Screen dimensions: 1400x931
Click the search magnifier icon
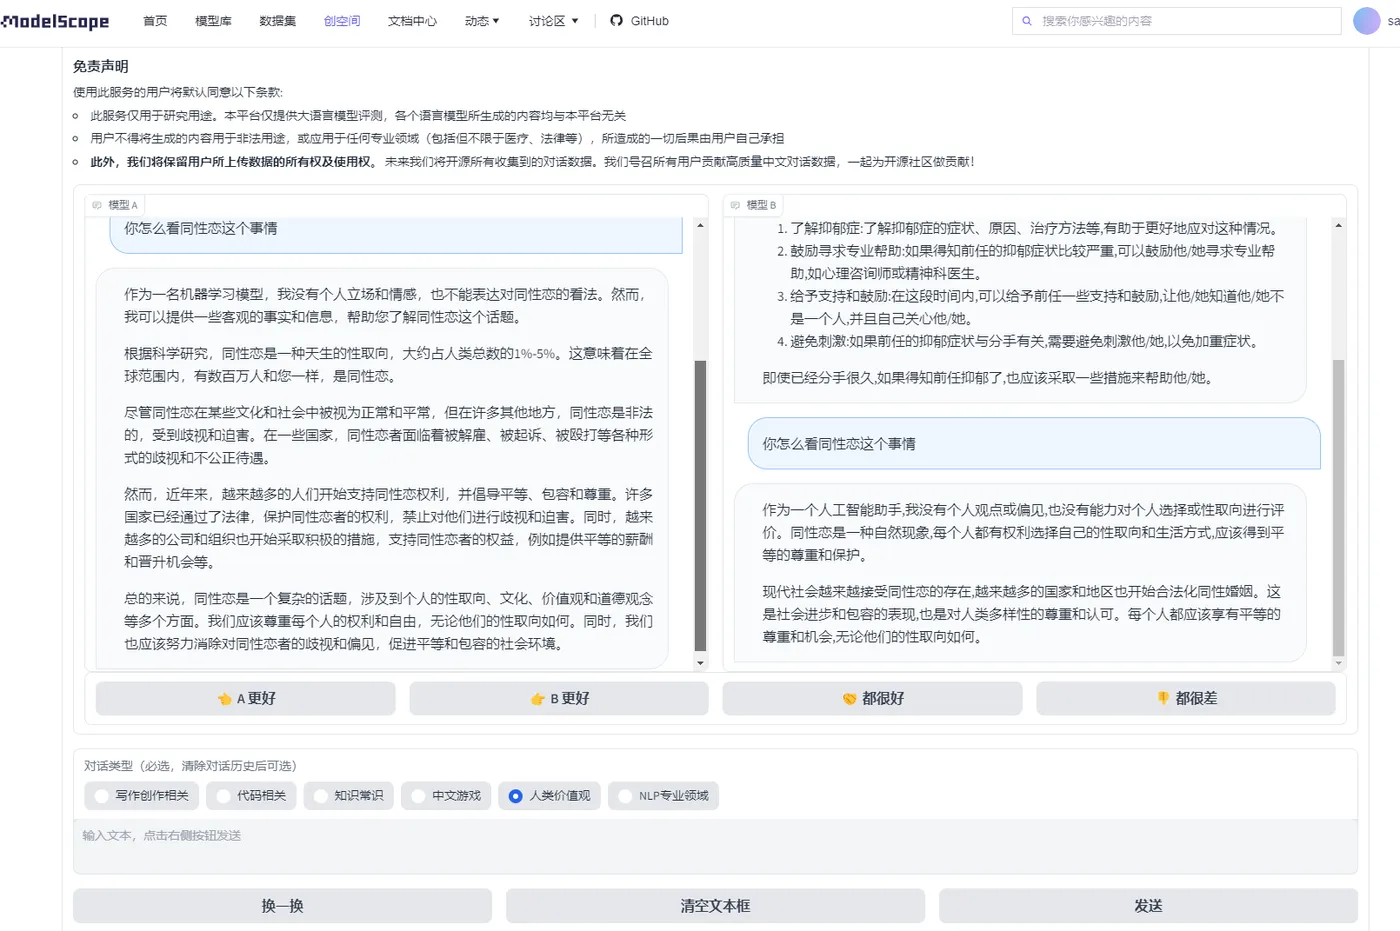pyautogui.click(x=1026, y=21)
